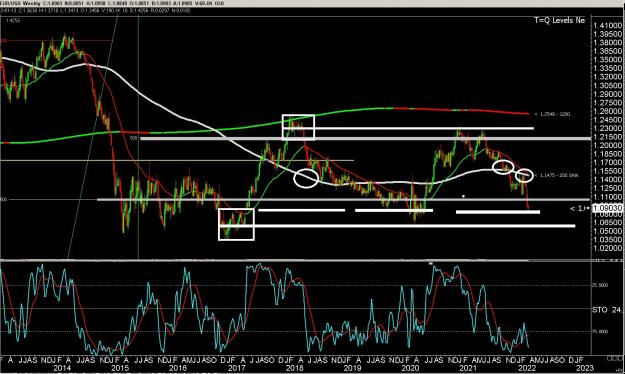Click the 2023 year label on time axis

[584, 368]
